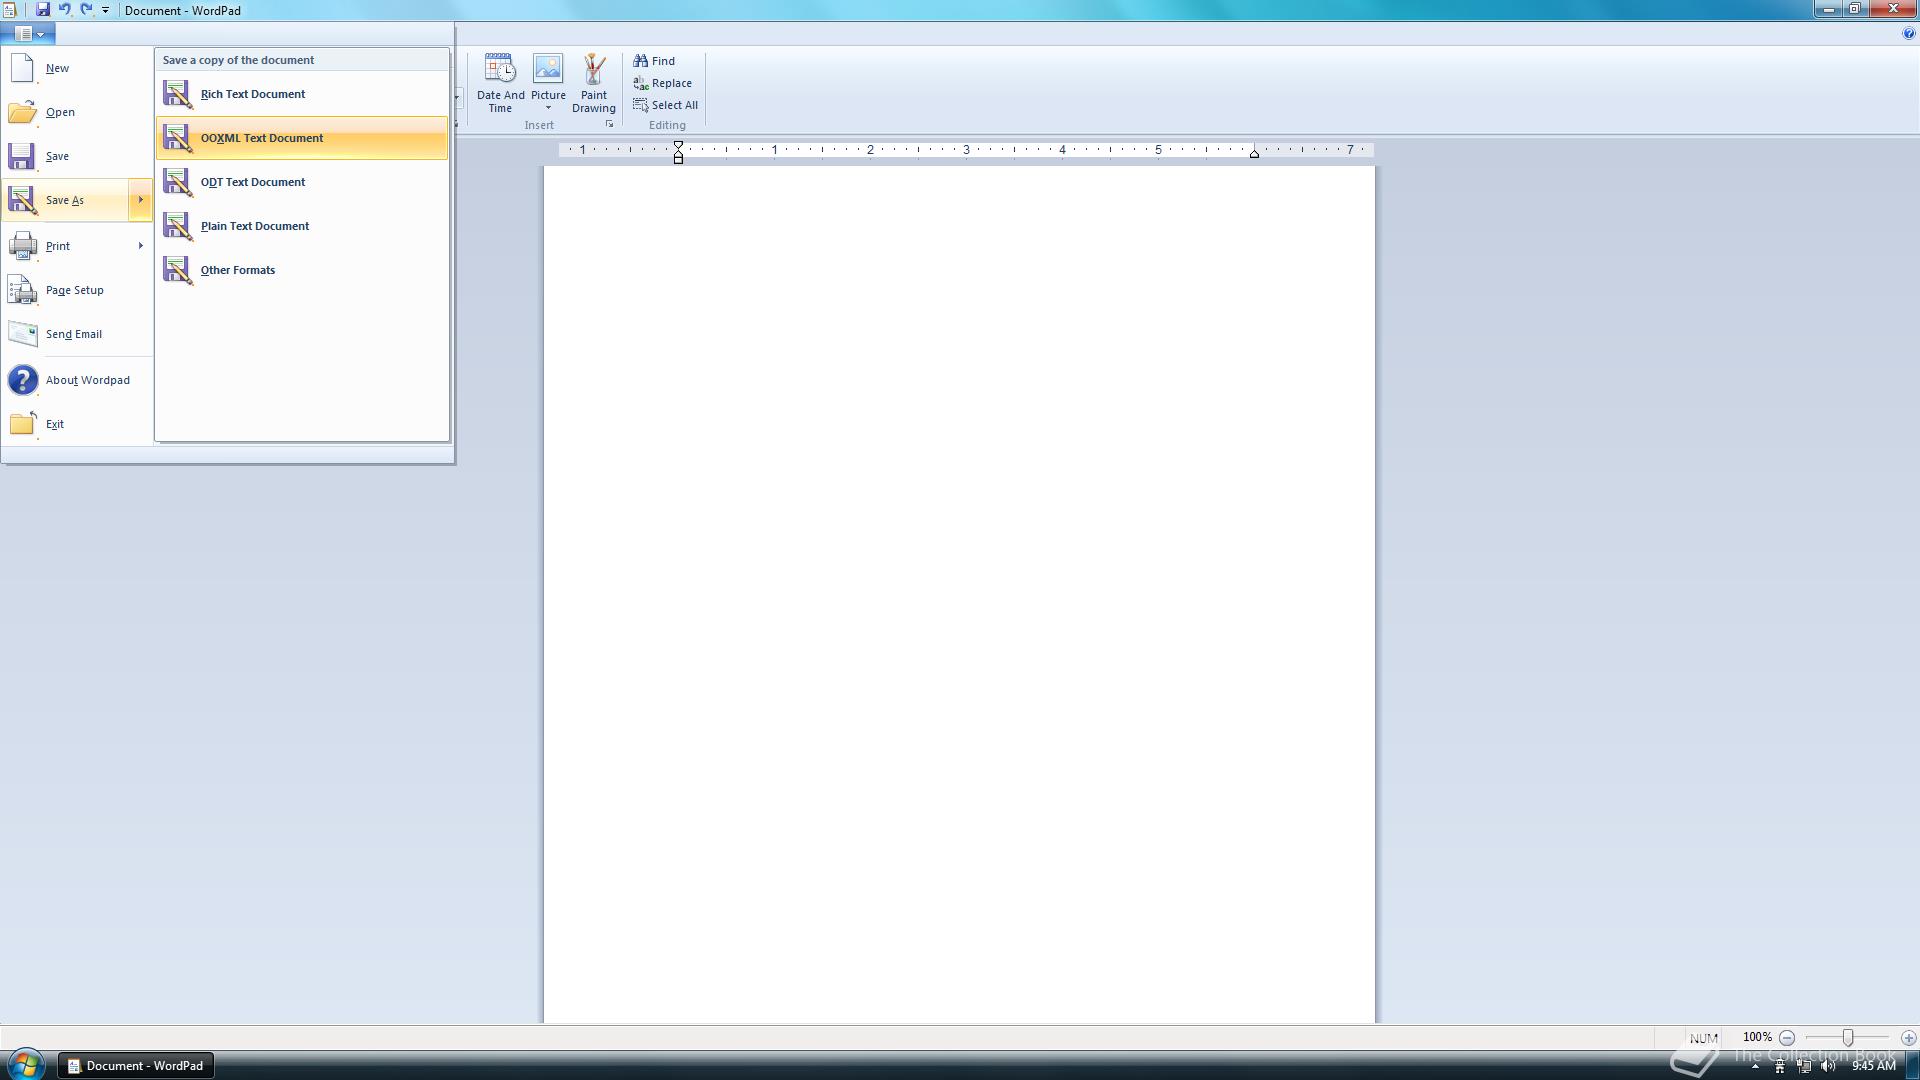Screen dimensions: 1920x1080
Task: Click the zoom slider handle
Action: coord(1848,1038)
